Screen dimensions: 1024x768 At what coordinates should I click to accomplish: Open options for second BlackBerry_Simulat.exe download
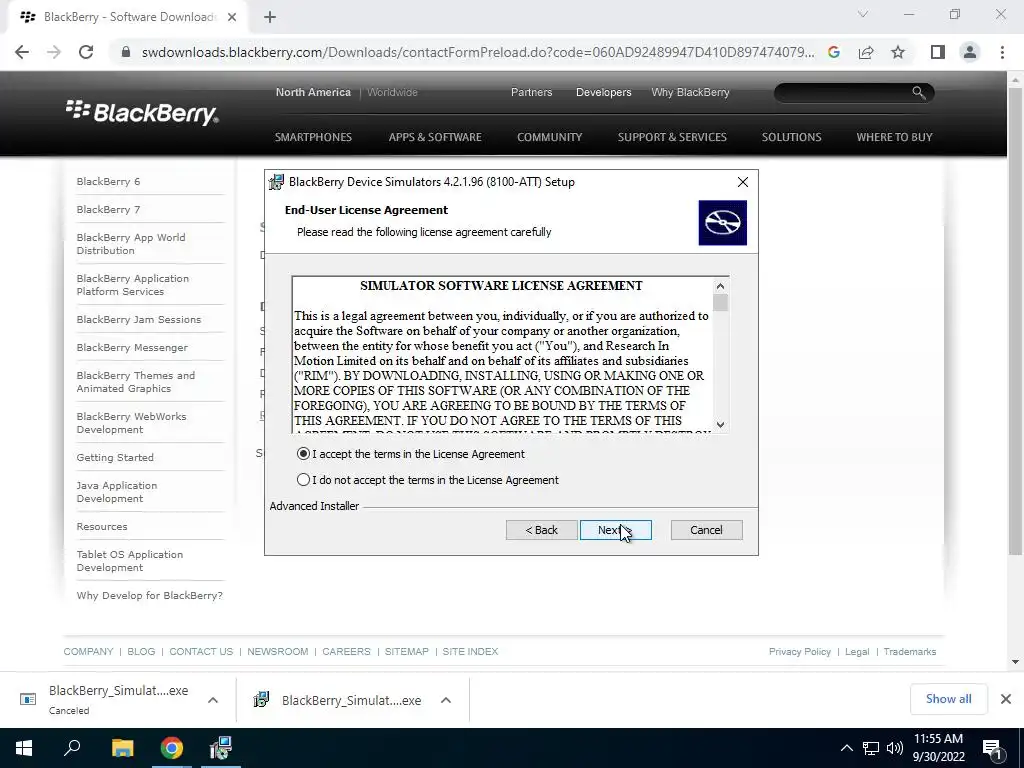pyautogui.click(x=446, y=700)
